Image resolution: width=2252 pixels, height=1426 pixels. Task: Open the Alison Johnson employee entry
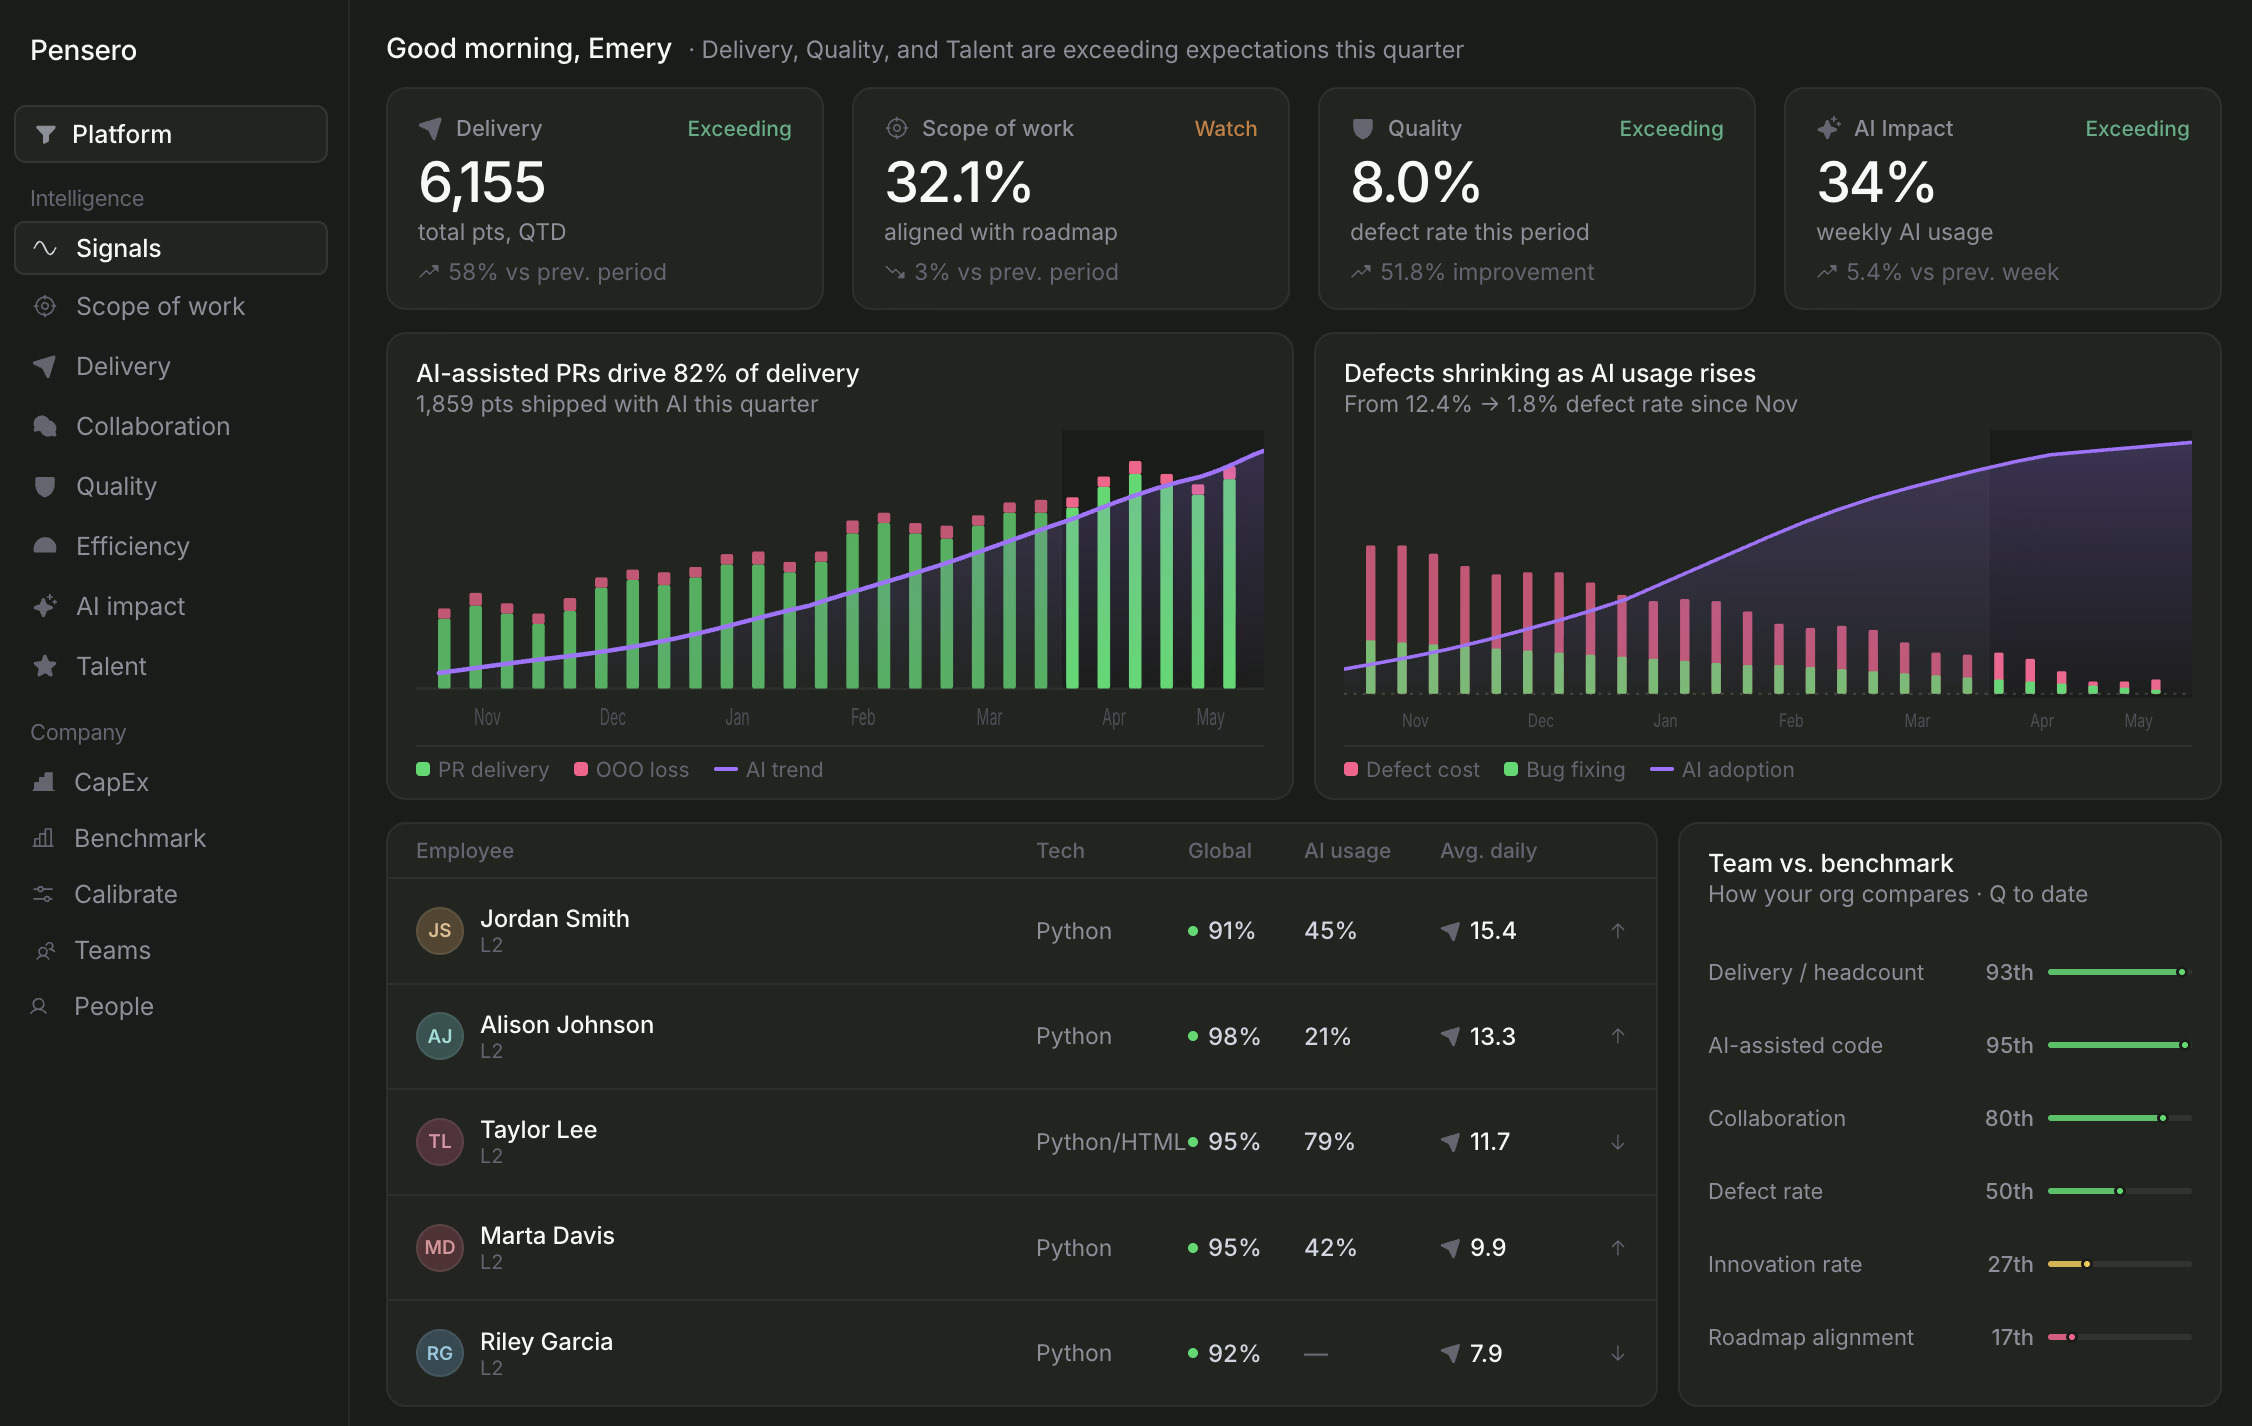click(x=1021, y=1036)
